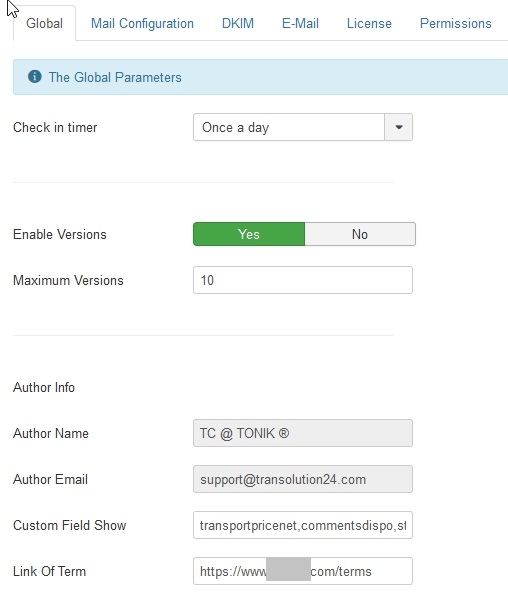Select the Once a day combo box
This screenshot has width=508, height=598.
coord(303,127)
